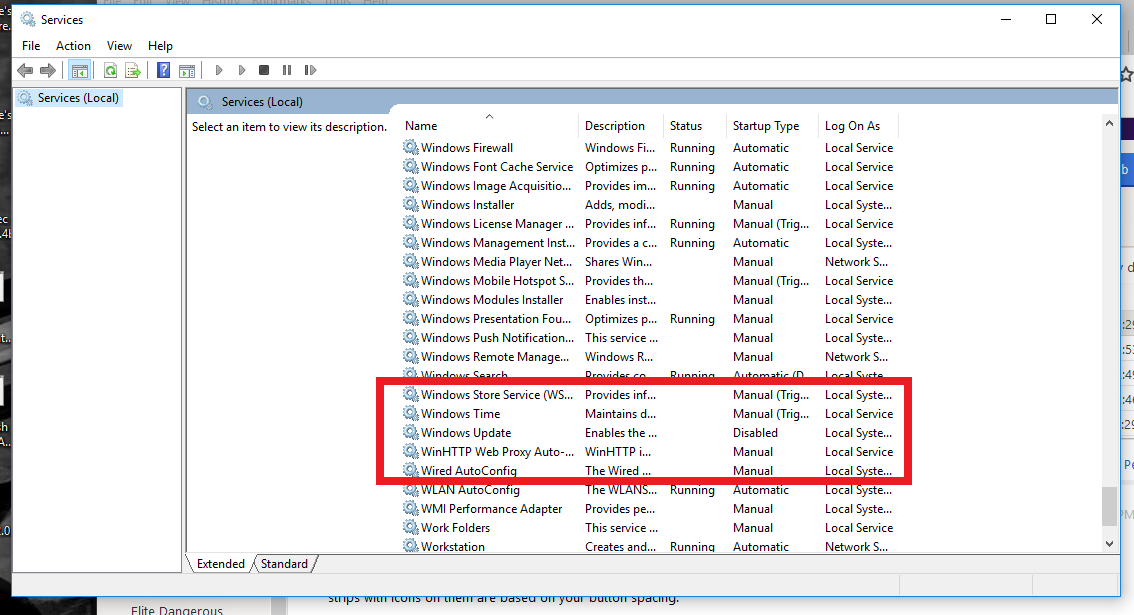Click the WMI Performance Adapter service name
The width and height of the screenshot is (1134, 615).
pyautogui.click(x=491, y=509)
